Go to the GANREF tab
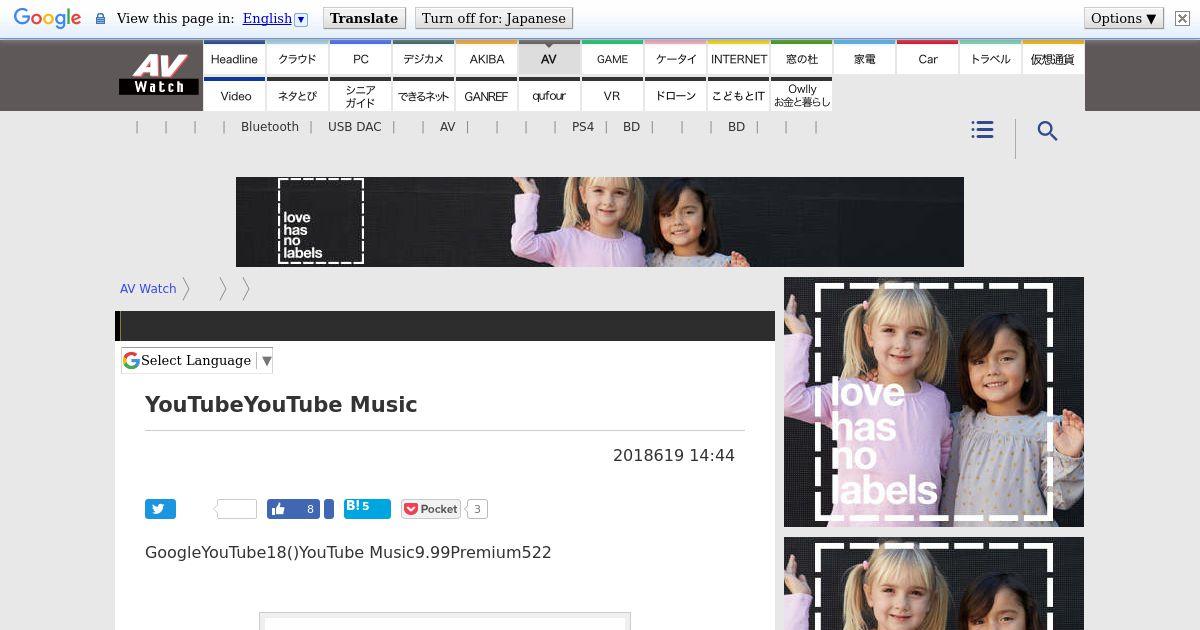This screenshot has height=630, width=1200. (487, 96)
